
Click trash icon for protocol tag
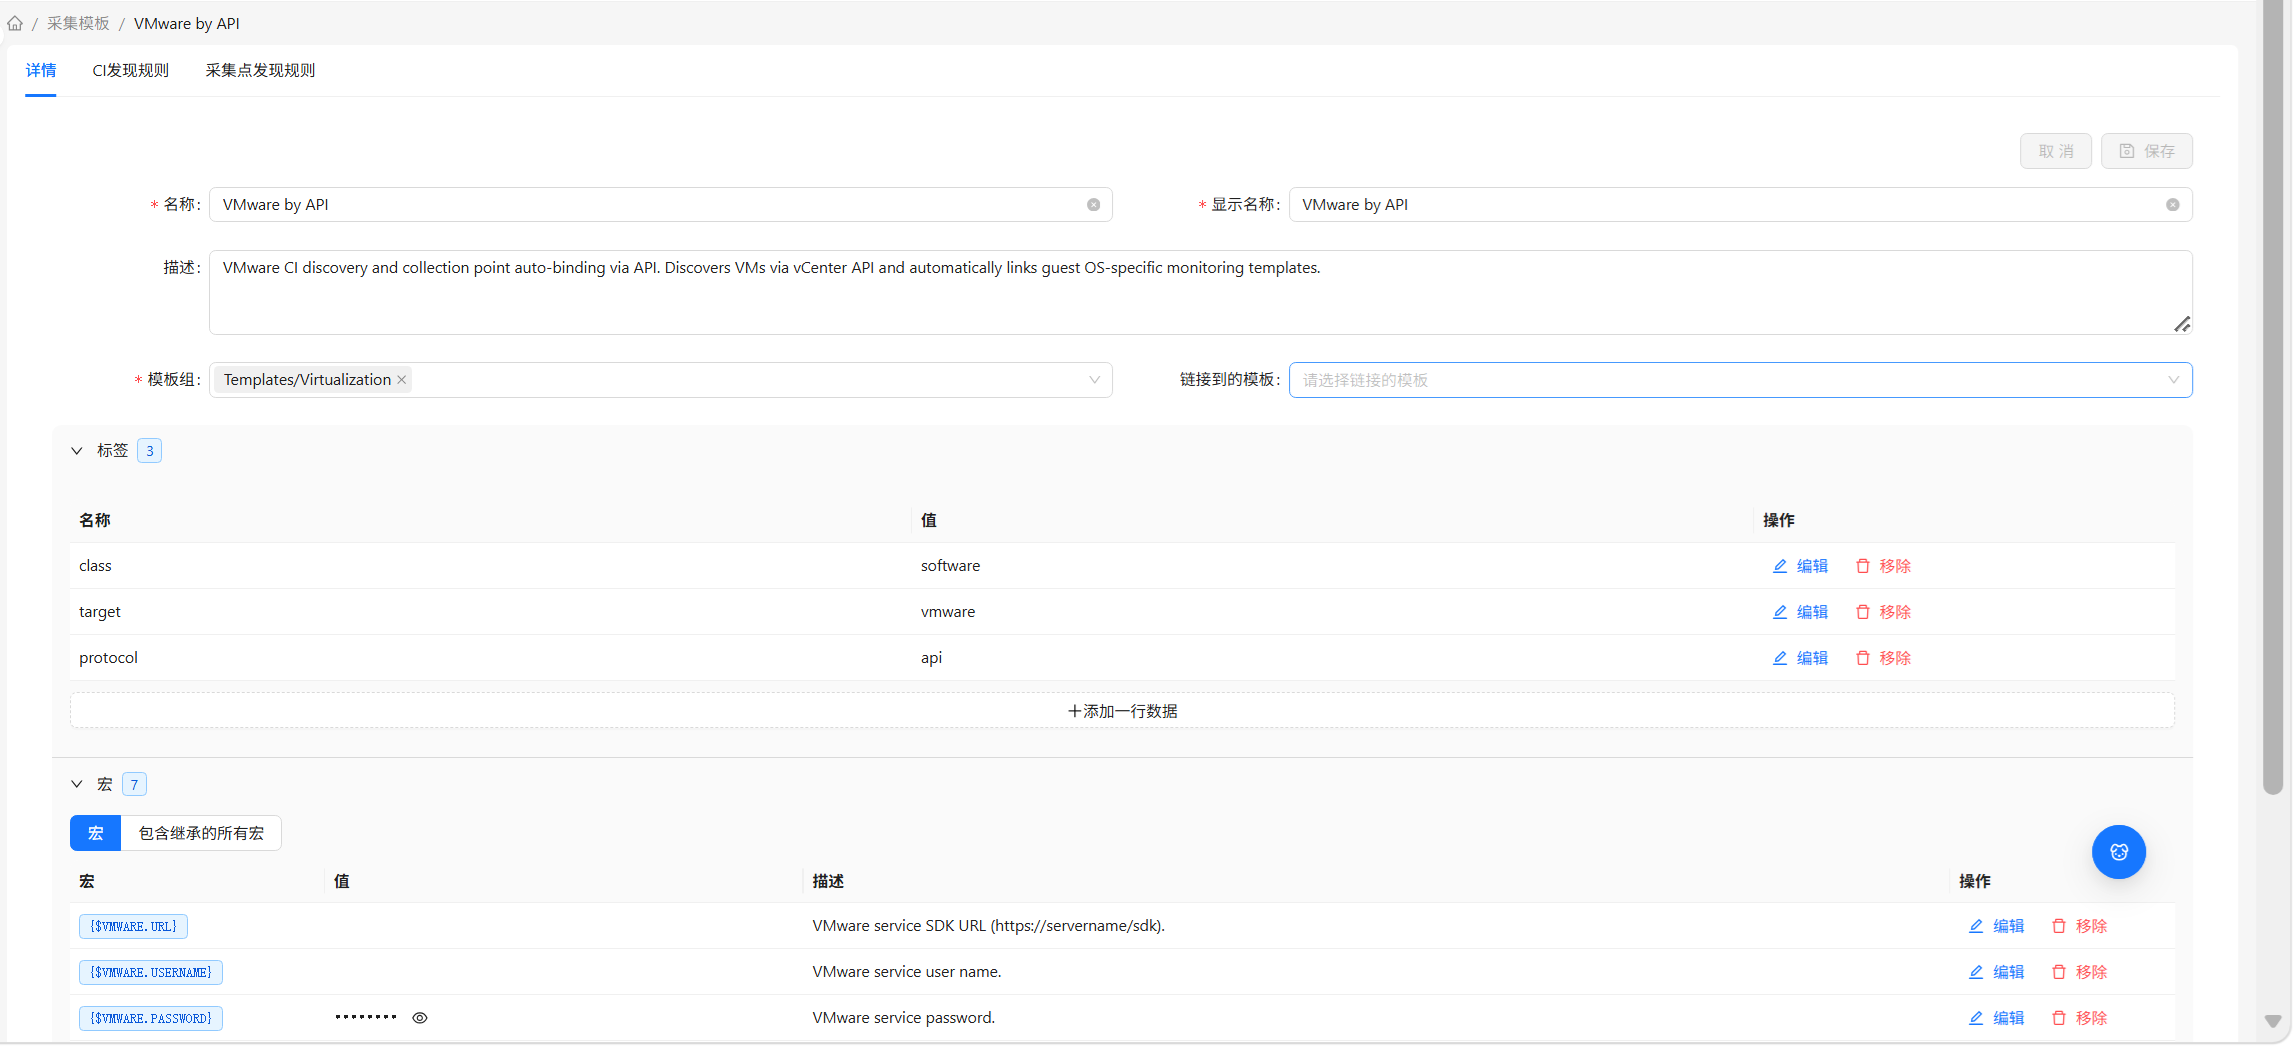(x=1862, y=658)
